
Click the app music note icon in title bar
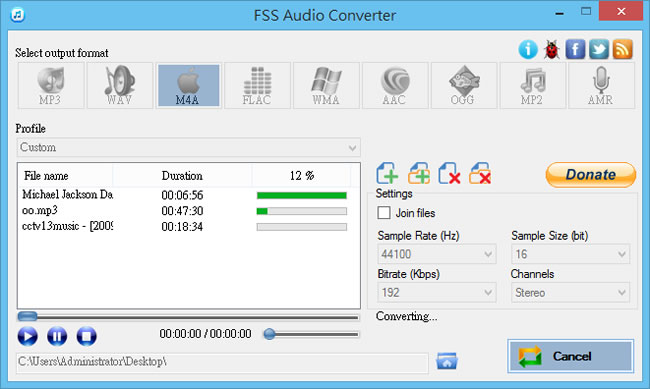(18, 15)
